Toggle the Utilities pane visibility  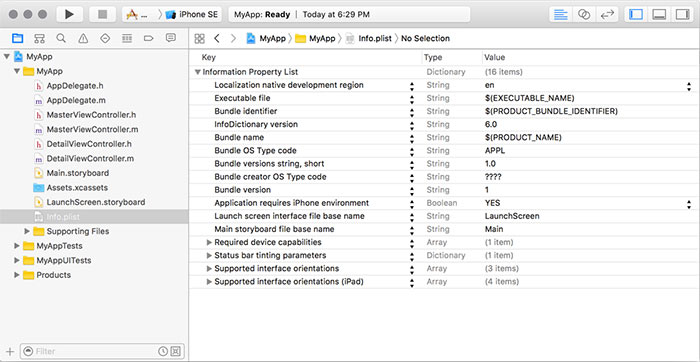(x=683, y=14)
